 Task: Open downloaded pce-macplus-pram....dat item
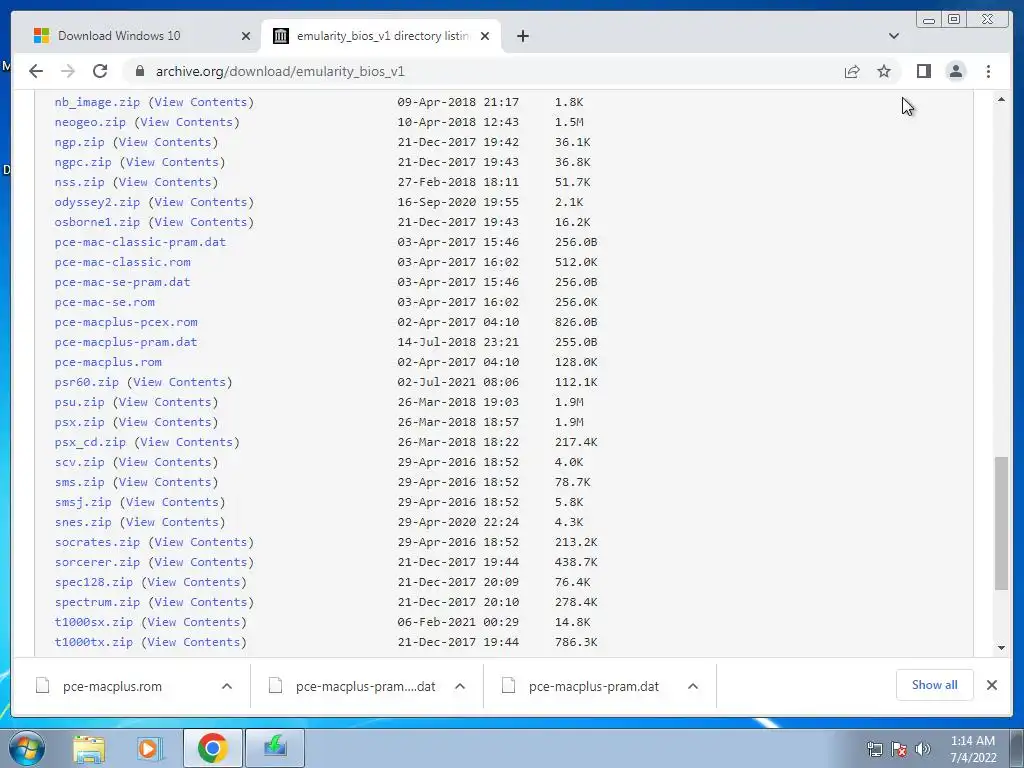coord(365,686)
